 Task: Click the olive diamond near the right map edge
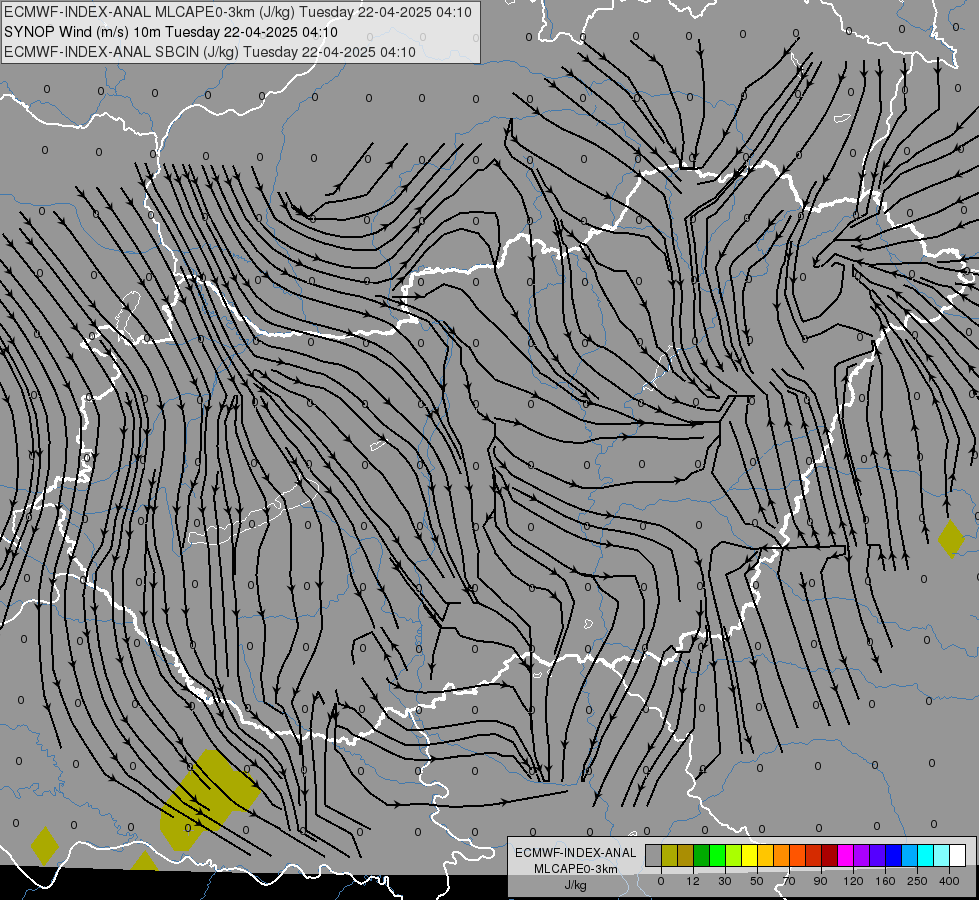(x=951, y=539)
